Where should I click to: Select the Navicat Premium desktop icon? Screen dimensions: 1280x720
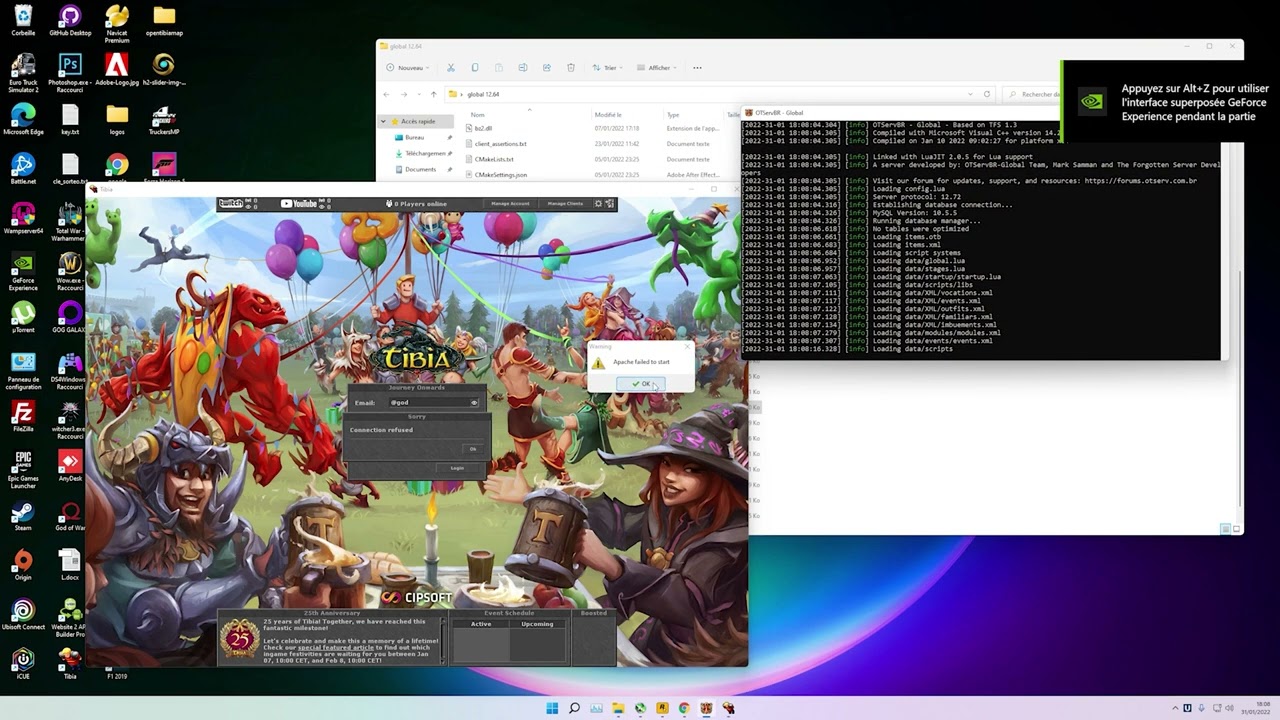(117, 24)
